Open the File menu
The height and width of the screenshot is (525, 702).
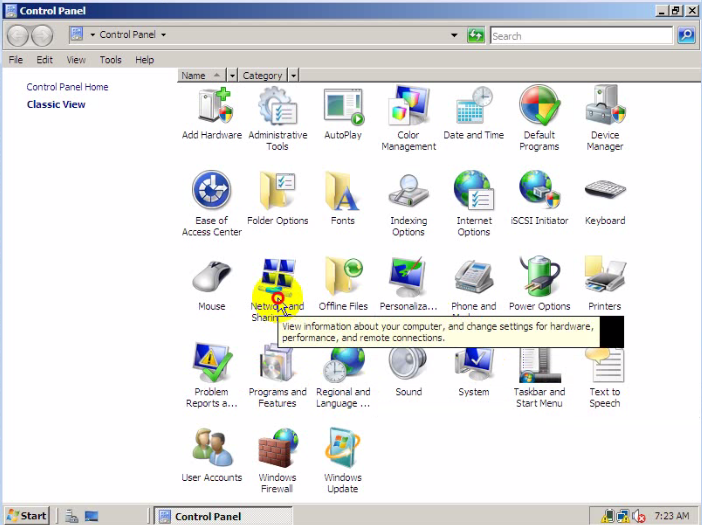(x=16, y=60)
